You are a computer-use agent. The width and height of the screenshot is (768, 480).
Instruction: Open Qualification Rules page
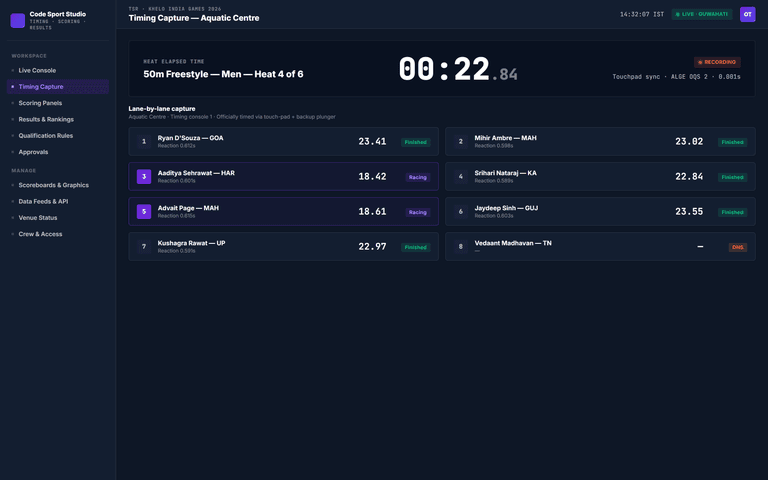coord(58,136)
